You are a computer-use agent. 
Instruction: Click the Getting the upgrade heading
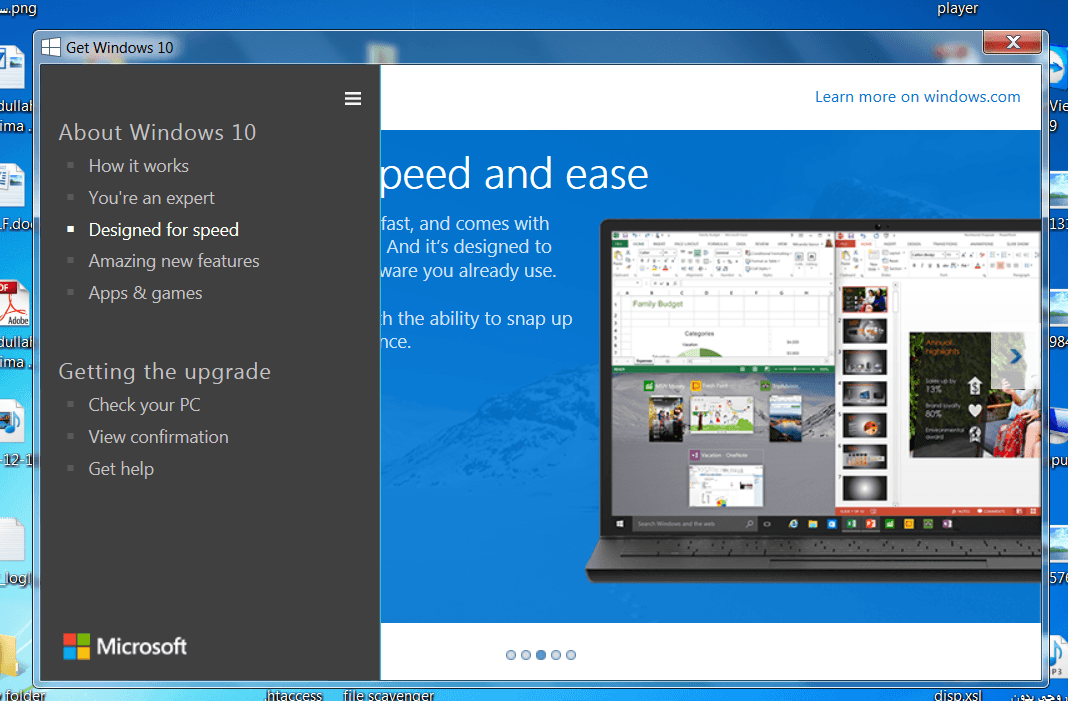click(x=164, y=371)
